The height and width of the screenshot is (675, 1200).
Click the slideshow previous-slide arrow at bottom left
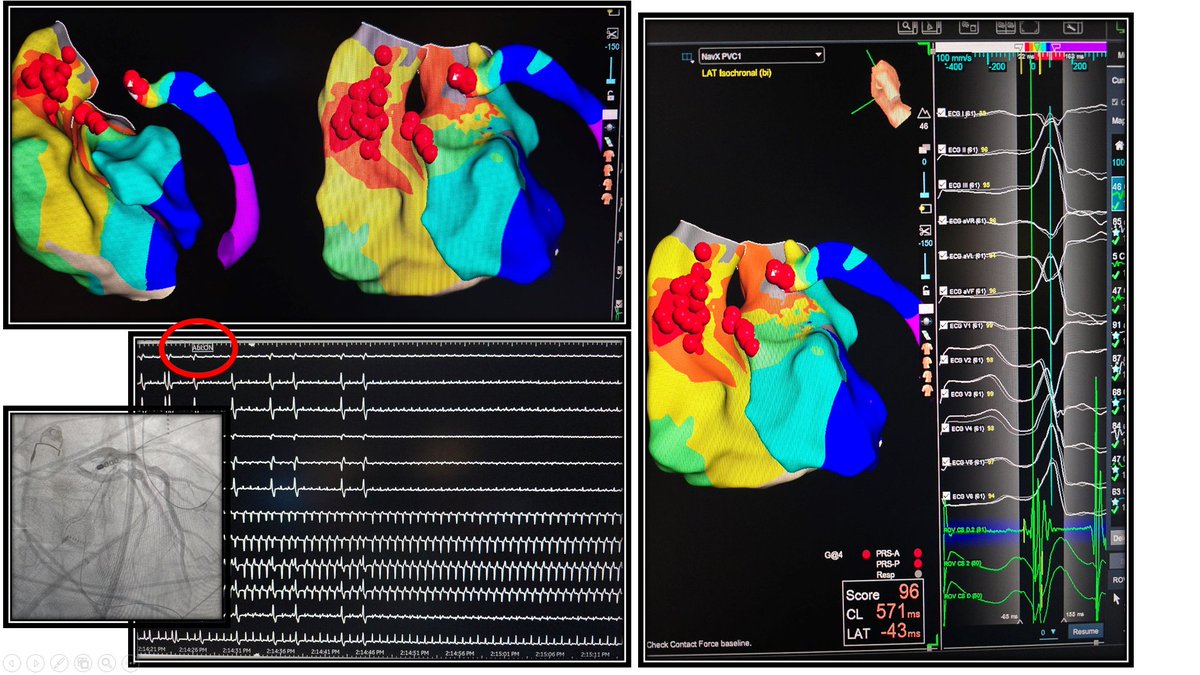click(11, 663)
